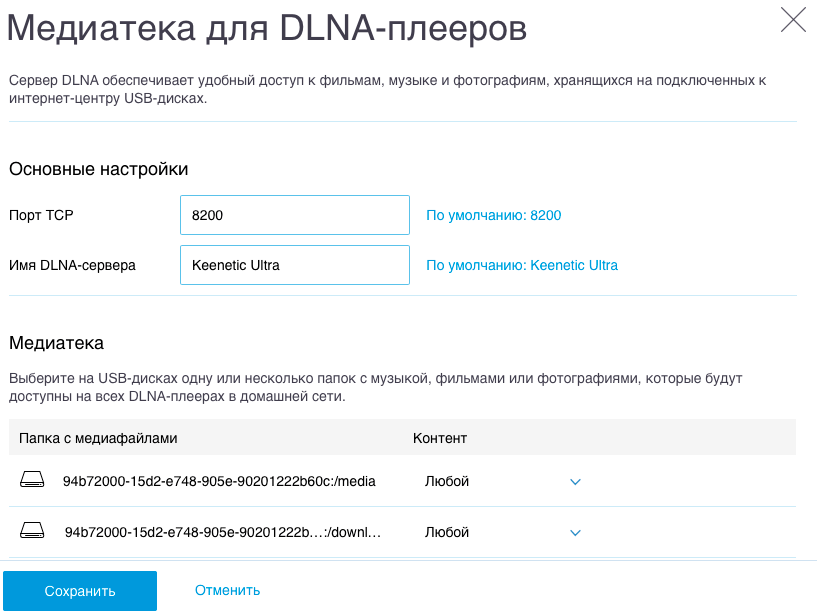Click the DLNA server name input field
Image resolution: width=817 pixels, height=615 pixels.
point(295,265)
